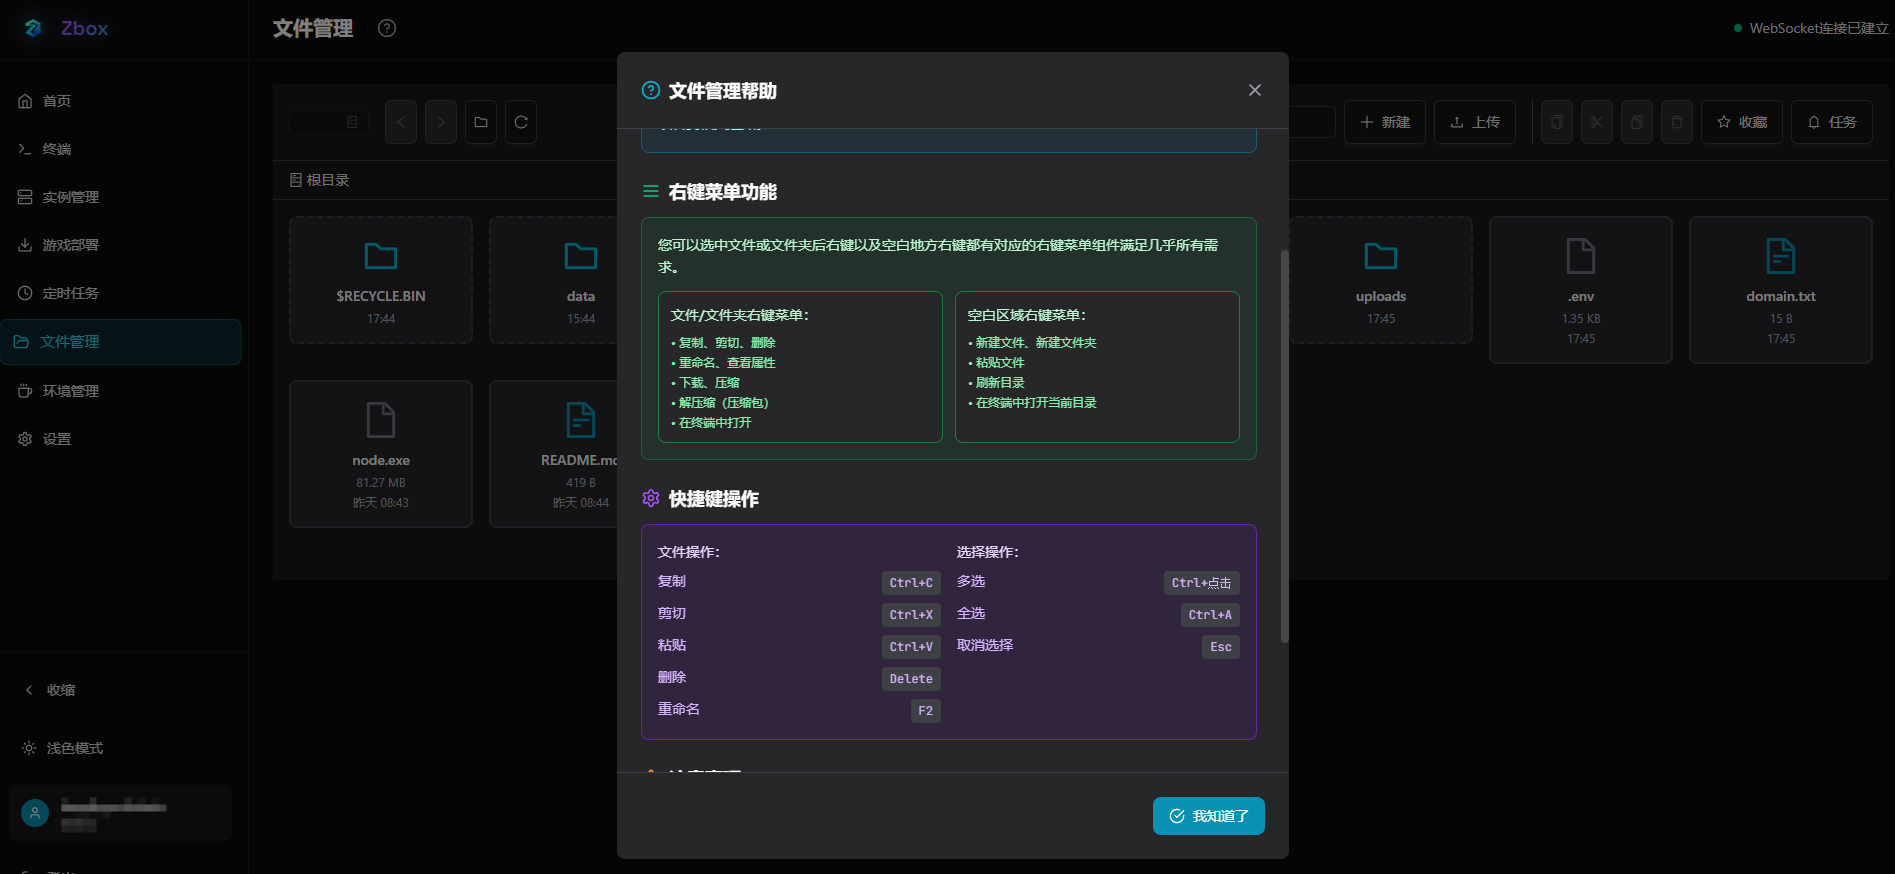Click the Ctrl+A shortcut key badge
Image resolution: width=1895 pixels, height=874 pixels.
[x=1210, y=615]
